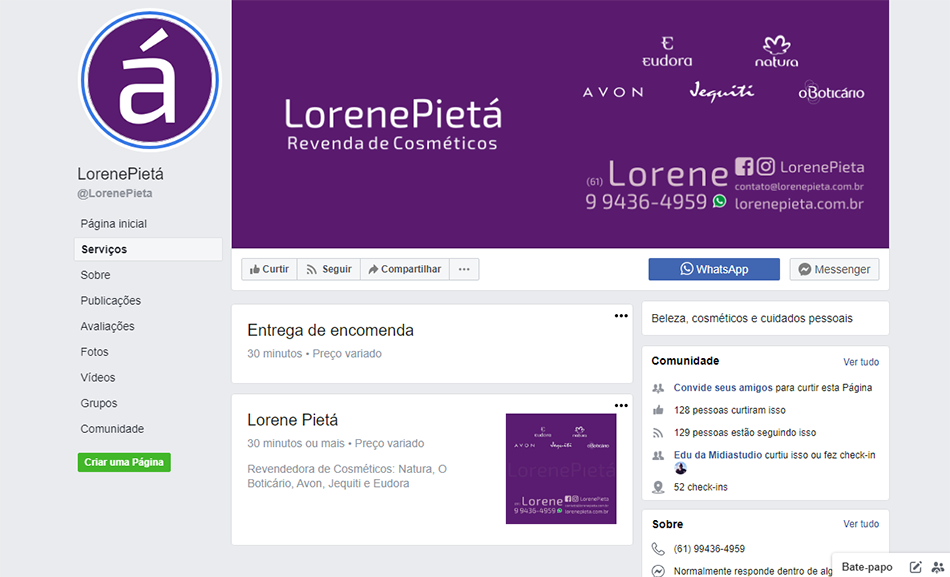
Task: Click Edu da Midiastudio's small avatar
Action: click(681, 468)
